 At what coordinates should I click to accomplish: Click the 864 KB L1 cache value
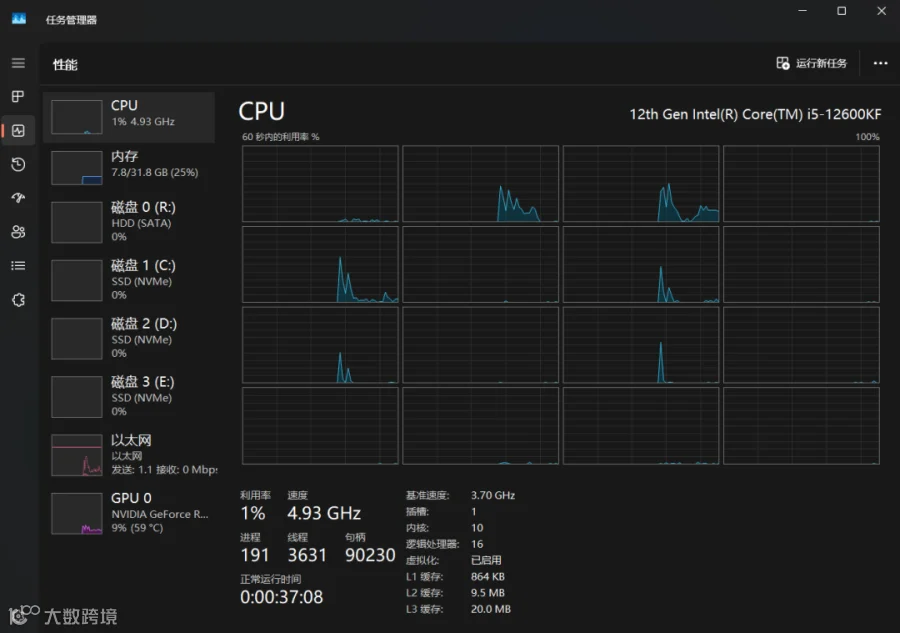click(487, 576)
